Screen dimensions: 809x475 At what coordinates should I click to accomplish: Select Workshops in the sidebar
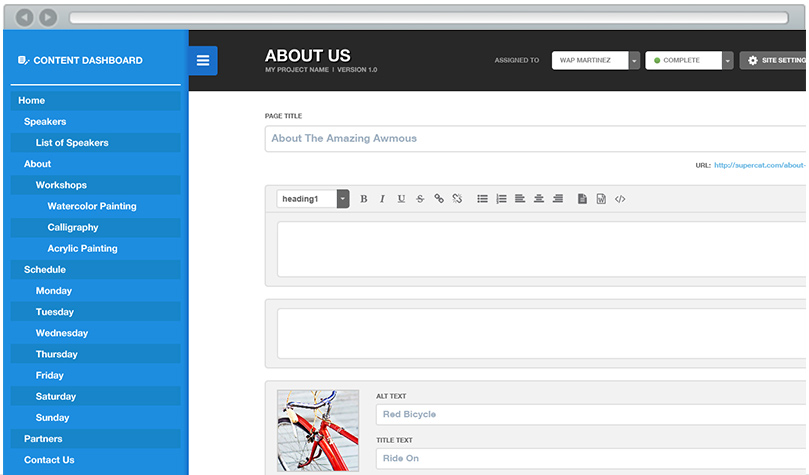(x=95, y=185)
